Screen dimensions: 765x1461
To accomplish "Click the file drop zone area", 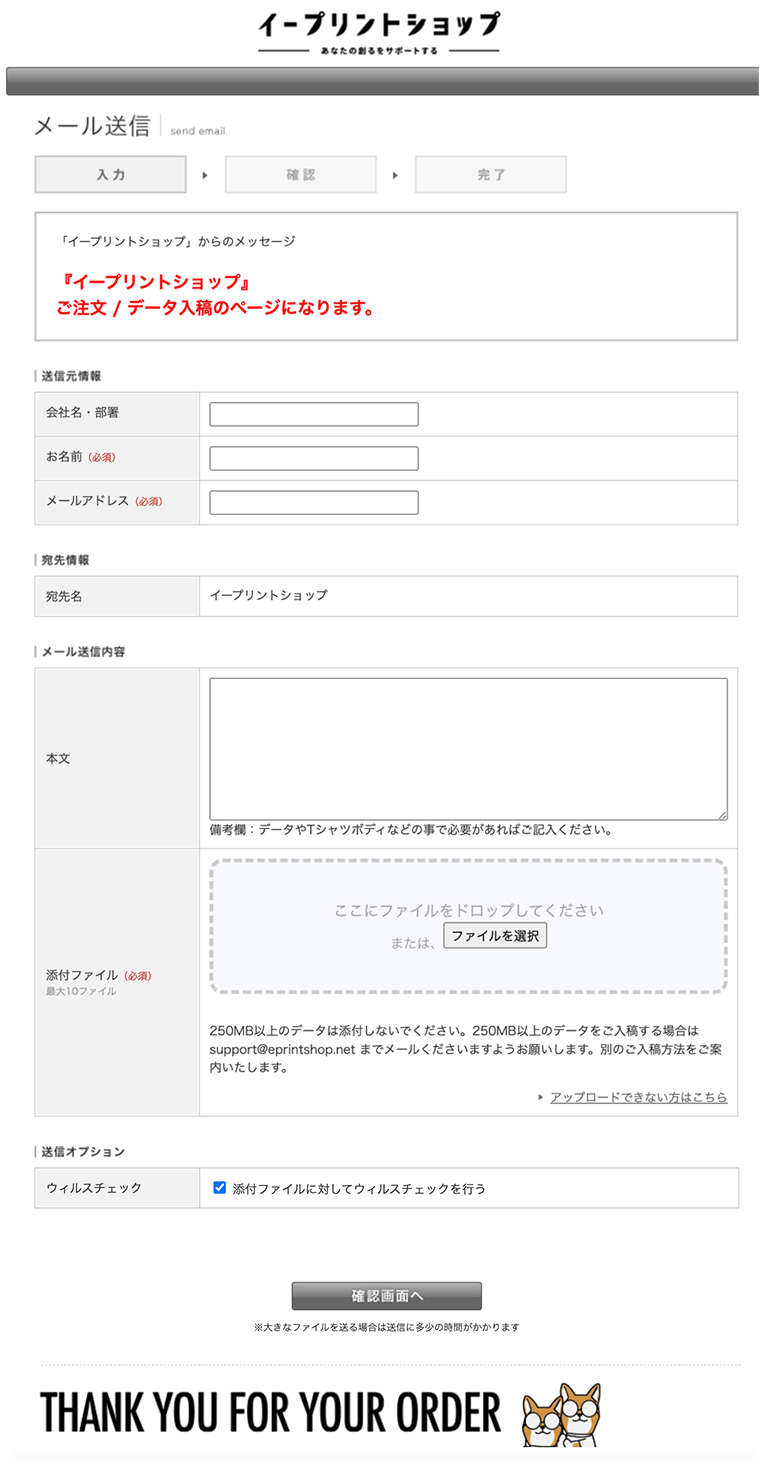I will [468, 926].
